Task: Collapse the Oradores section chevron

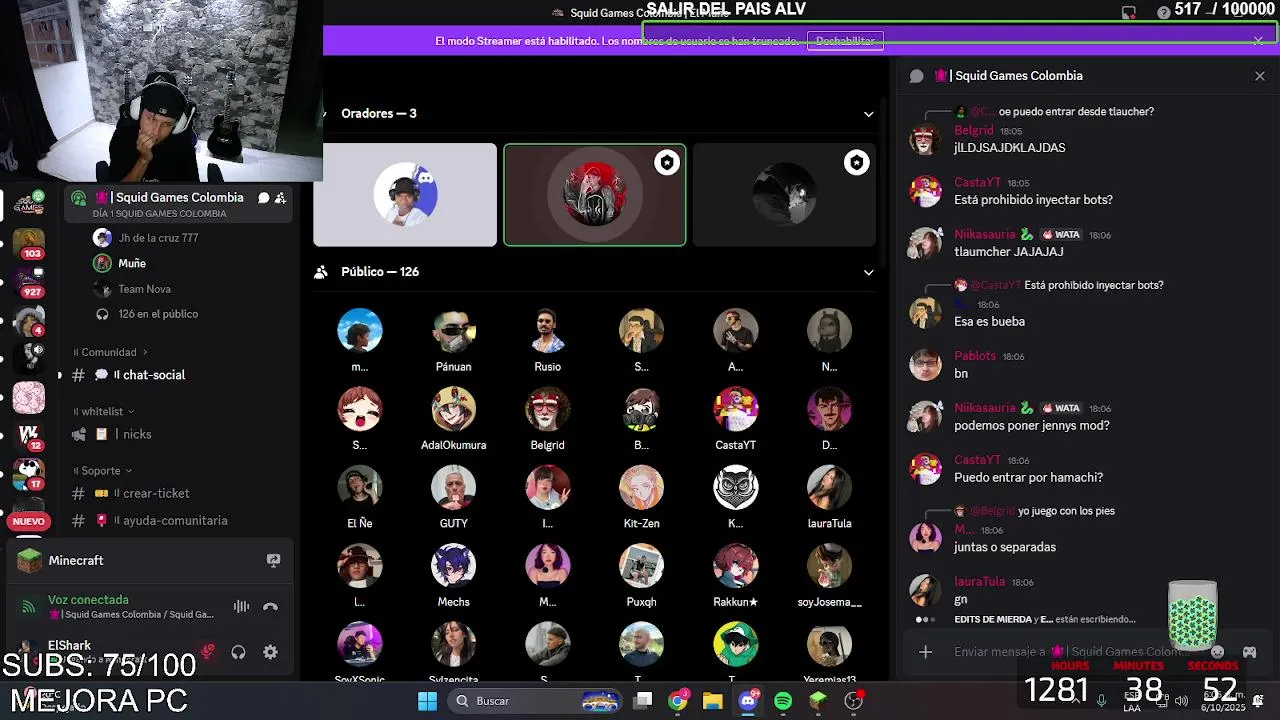Action: 868,114
